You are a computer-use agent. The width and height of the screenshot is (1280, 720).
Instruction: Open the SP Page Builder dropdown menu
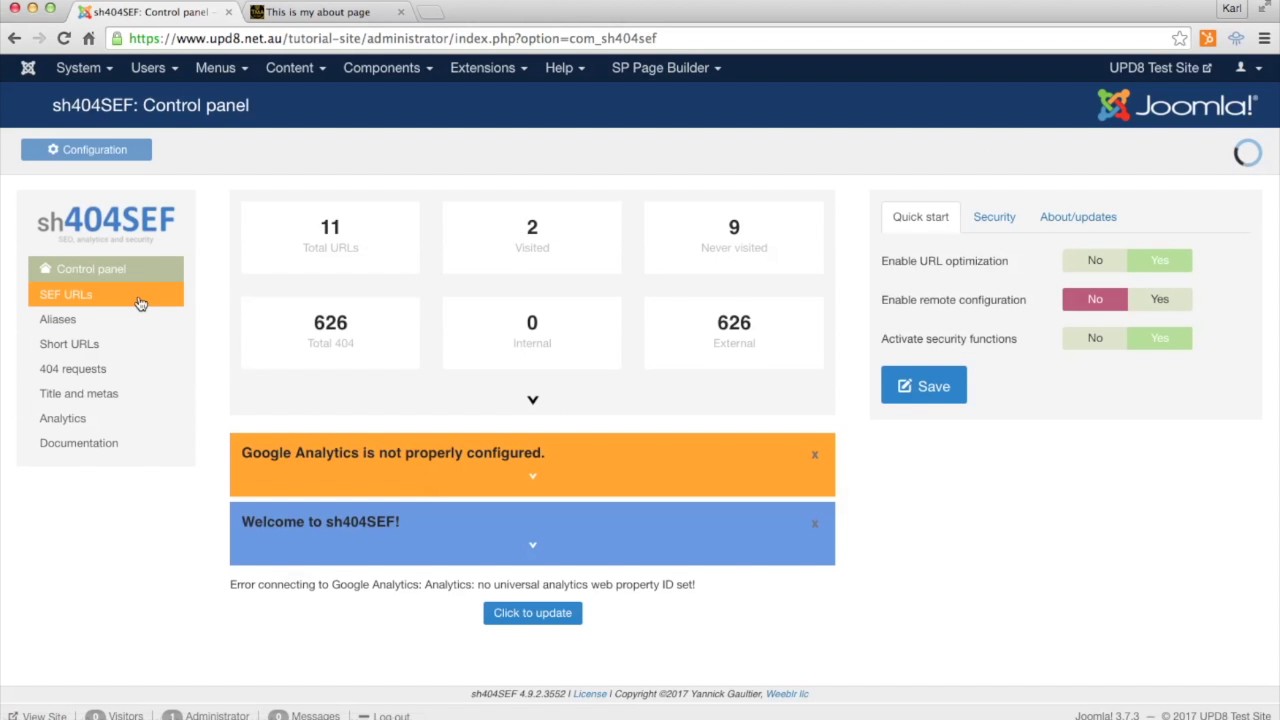[666, 68]
